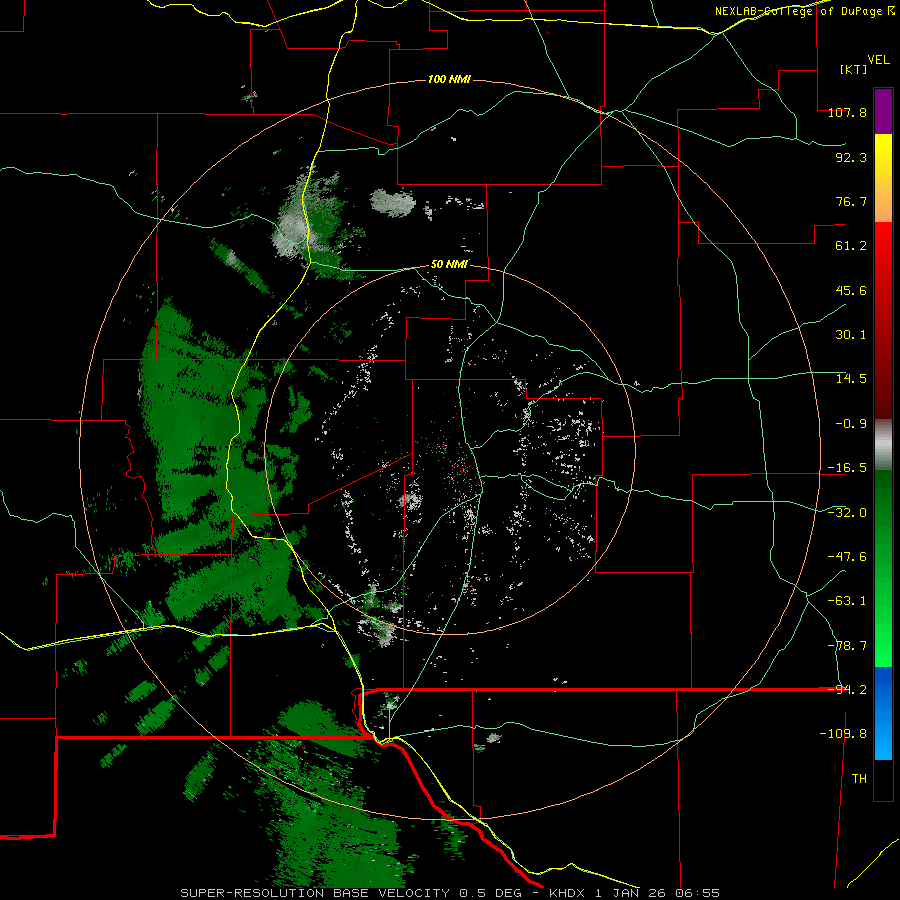Click the -78.7 velocity scale value

click(847, 646)
